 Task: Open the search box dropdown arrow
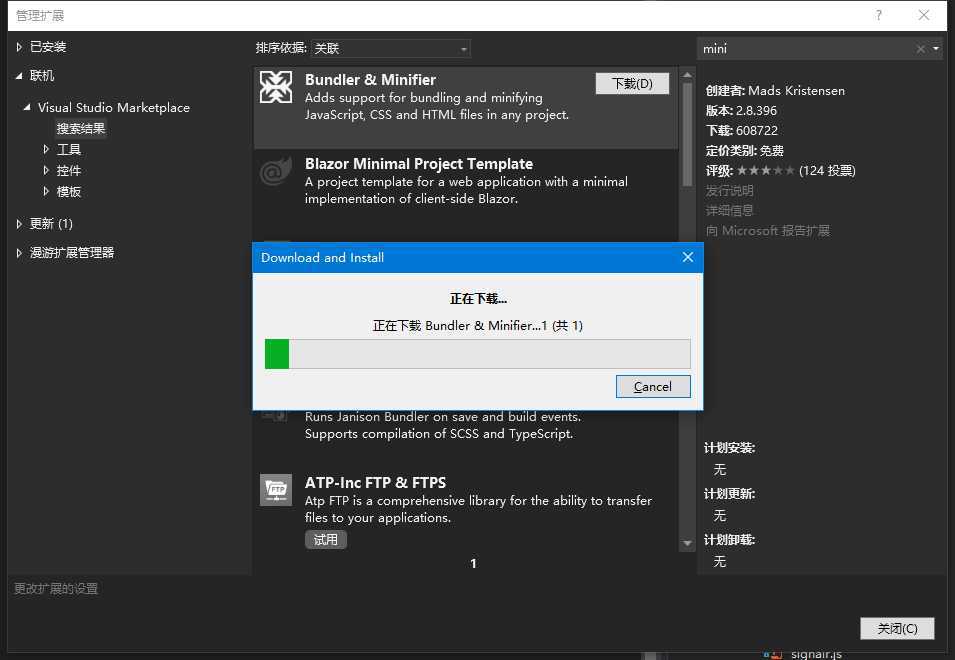click(936, 49)
